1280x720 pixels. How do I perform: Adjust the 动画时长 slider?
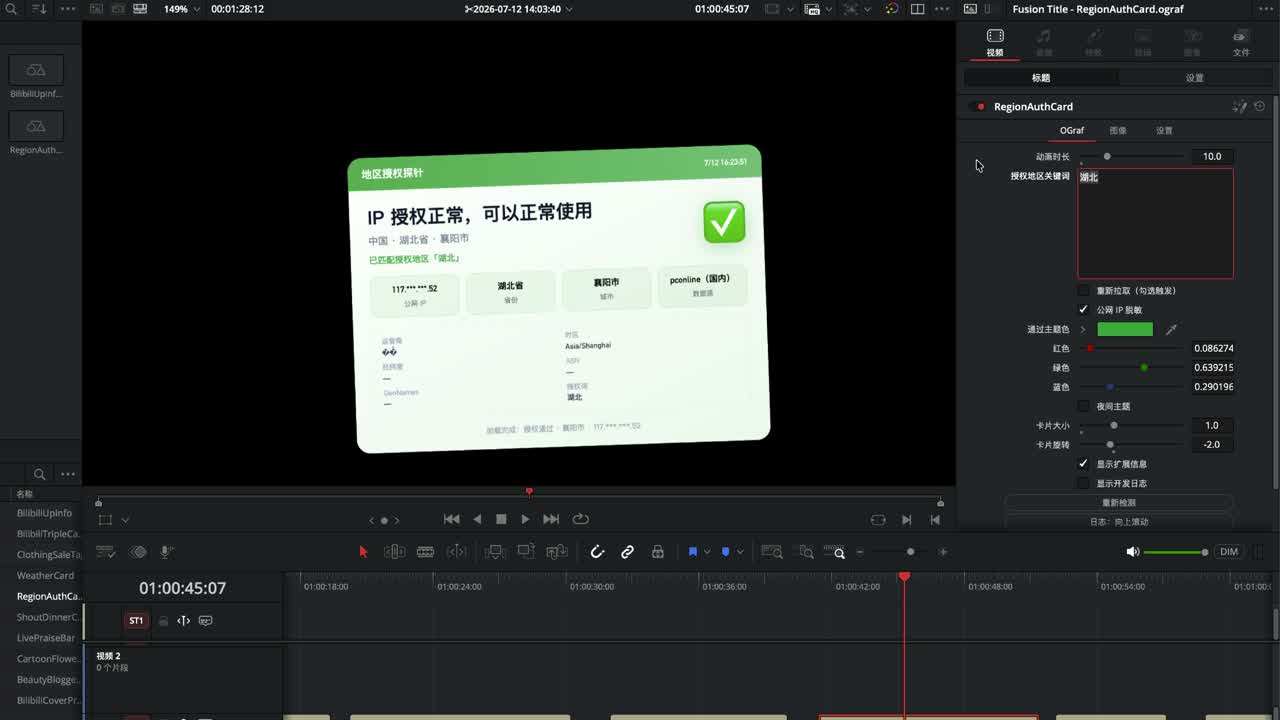[x=1131, y=156]
